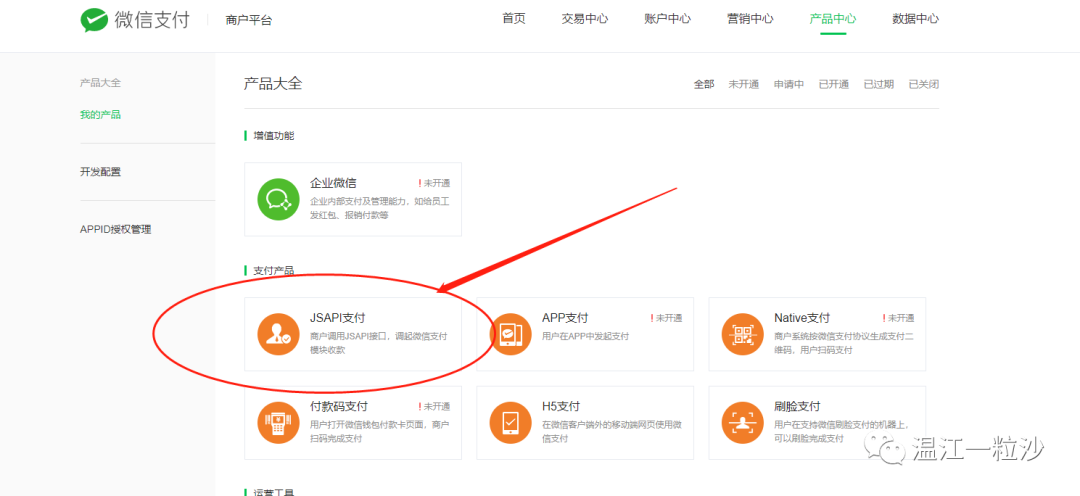Open the JSAPI支付 product title

coord(338,318)
